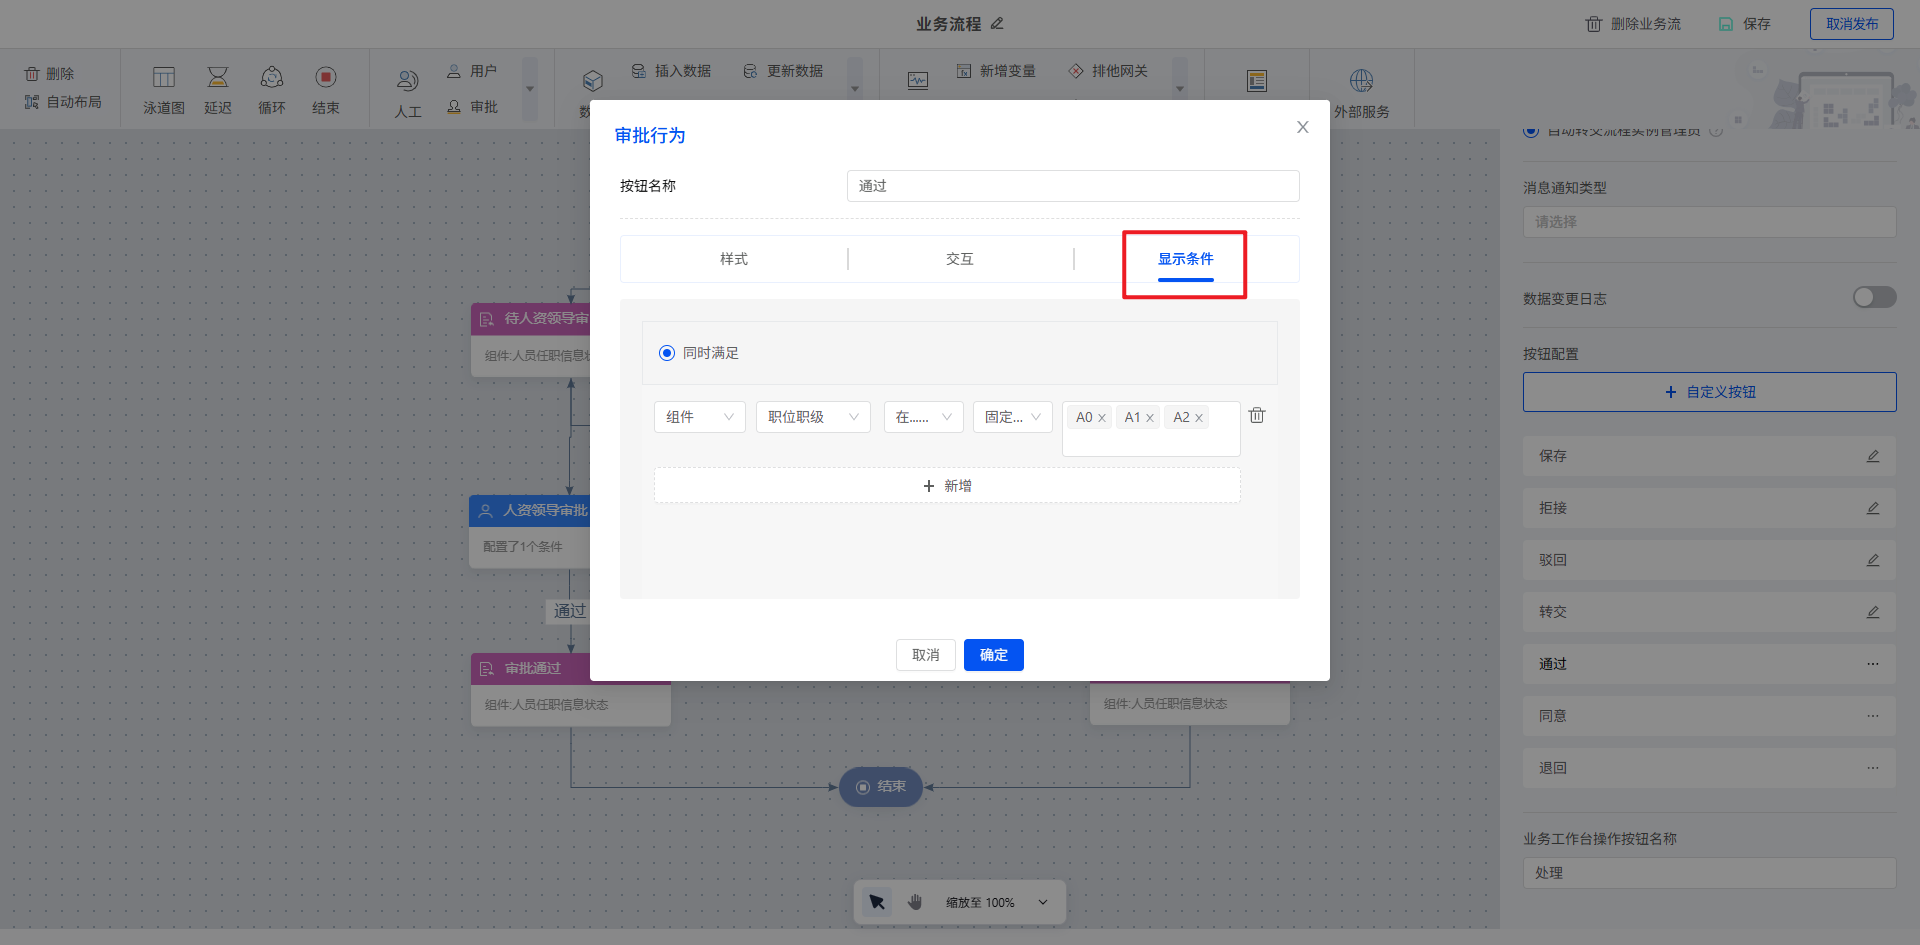This screenshot has width=1920, height=945.
Task: Open the 组件 dropdown in condition row
Action: tap(699, 417)
